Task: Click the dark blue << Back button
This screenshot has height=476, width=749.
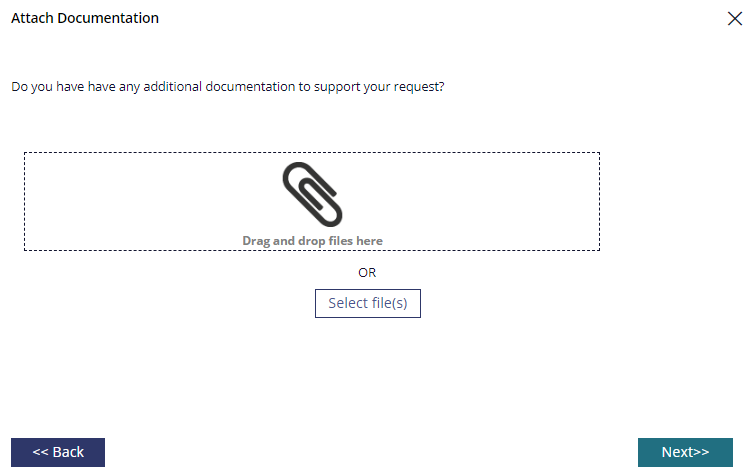Action: coord(58,452)
